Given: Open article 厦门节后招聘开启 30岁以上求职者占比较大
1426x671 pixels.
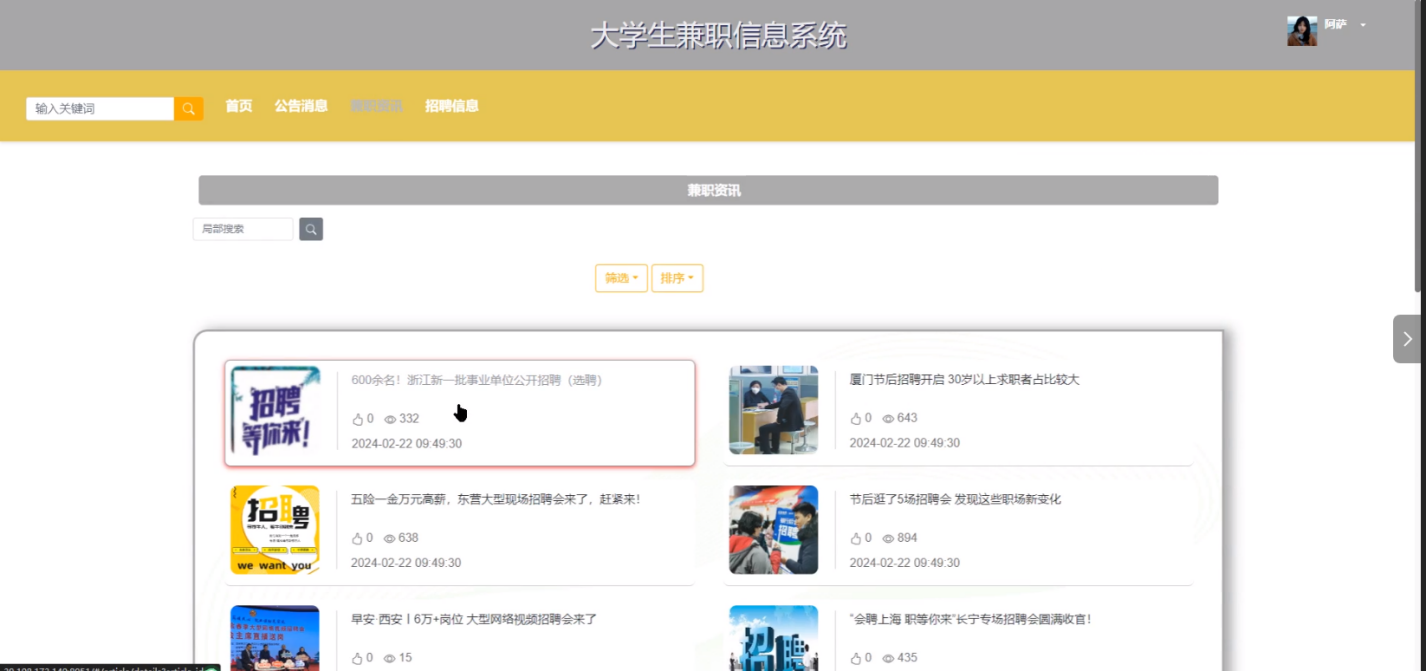Looking at the screenshot, I should point(964,380).
